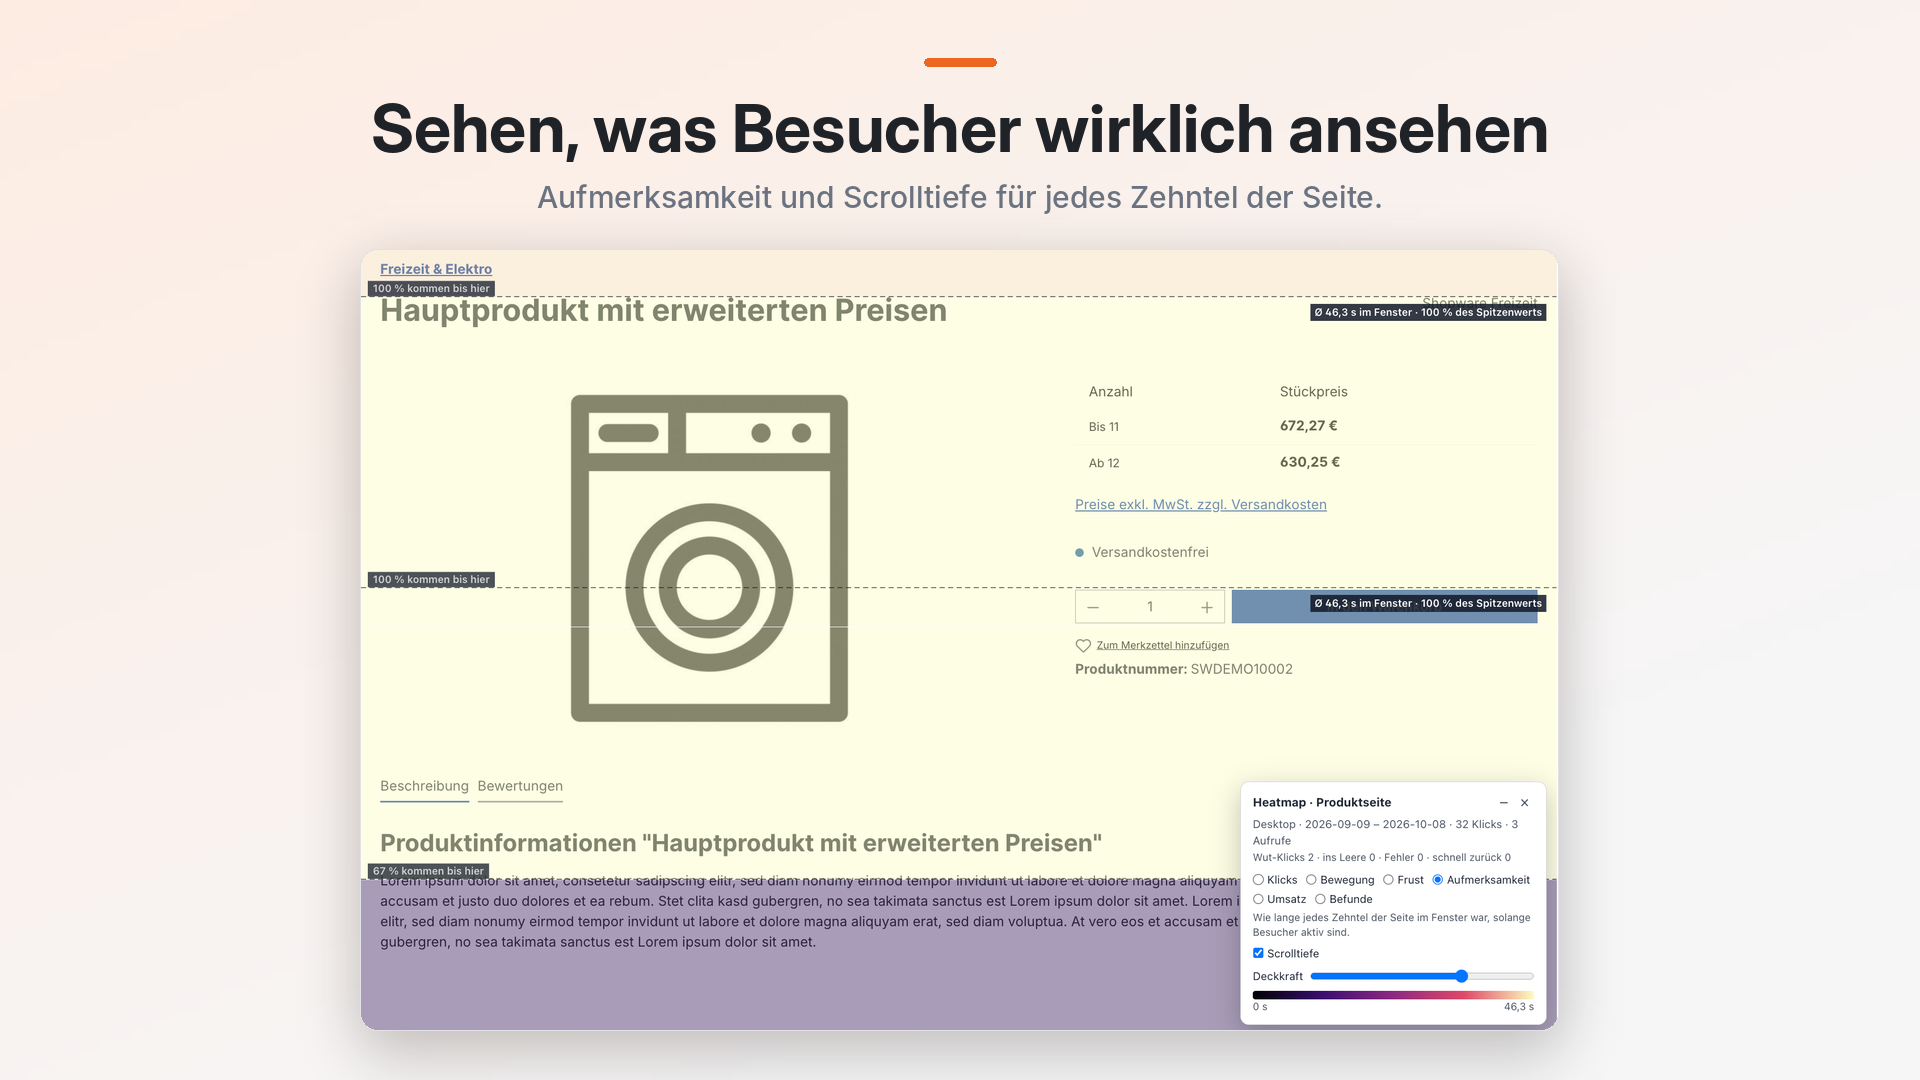Open the Beschreibung tab
The height and width of the screenshot is (1080, 1920).
pyautogui.click(x=424, y=786)
